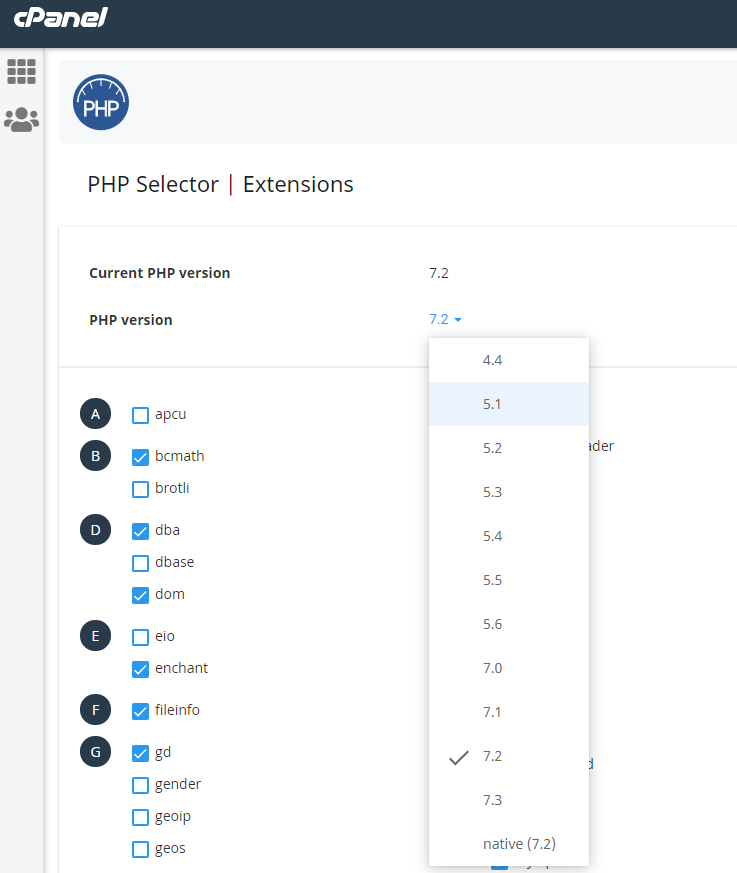
Task: Open the apps grid icon in sidebar
Action: (x=22, y=71)
